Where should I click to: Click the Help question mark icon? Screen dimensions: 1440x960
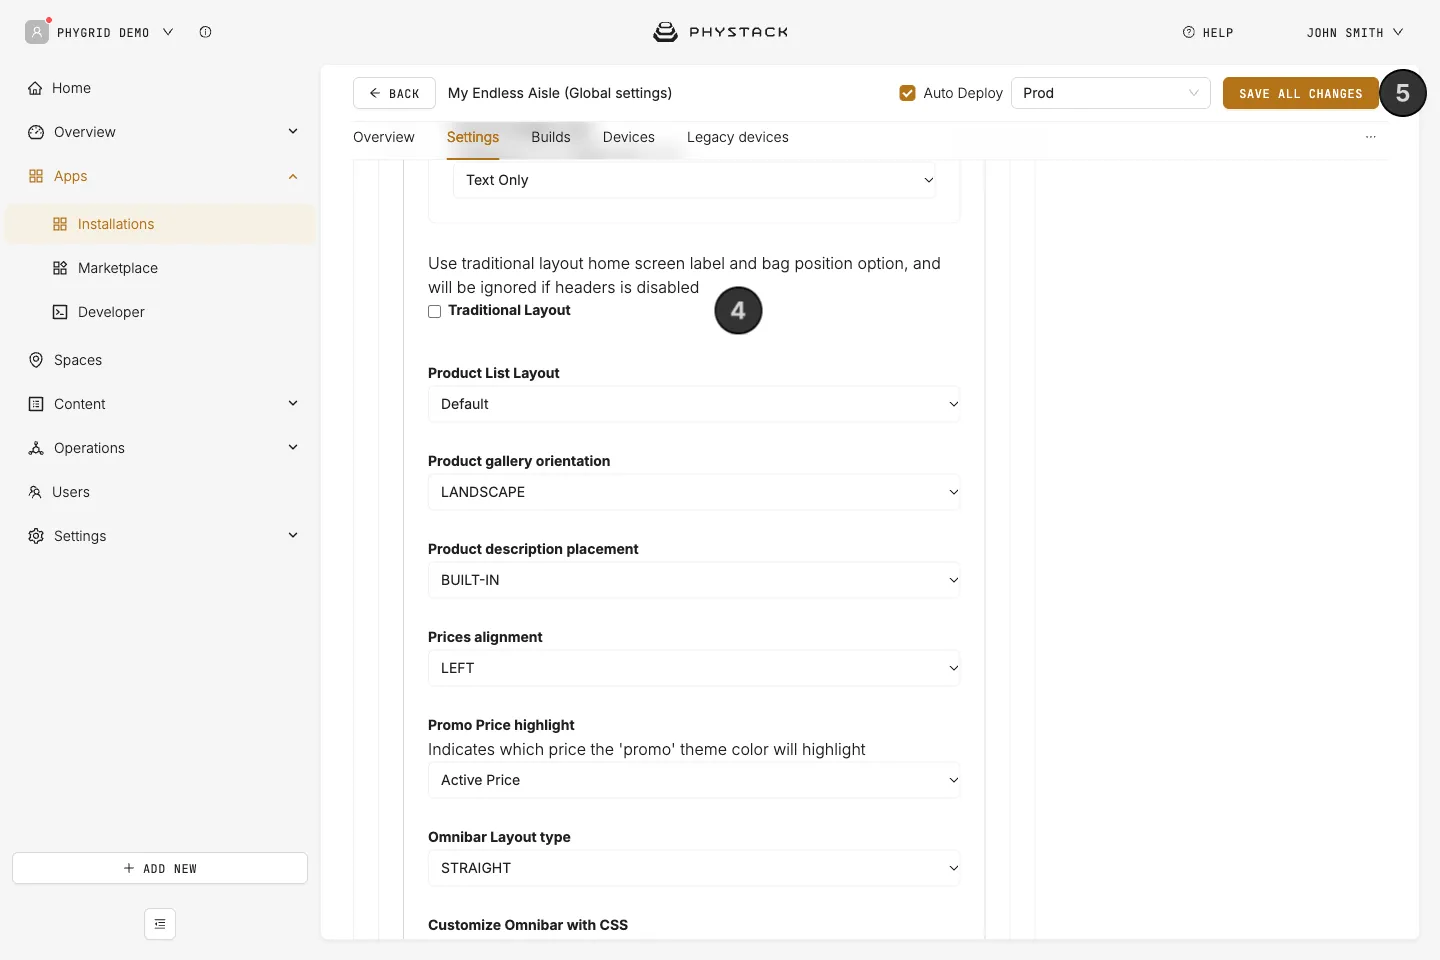coord(1189,32)
